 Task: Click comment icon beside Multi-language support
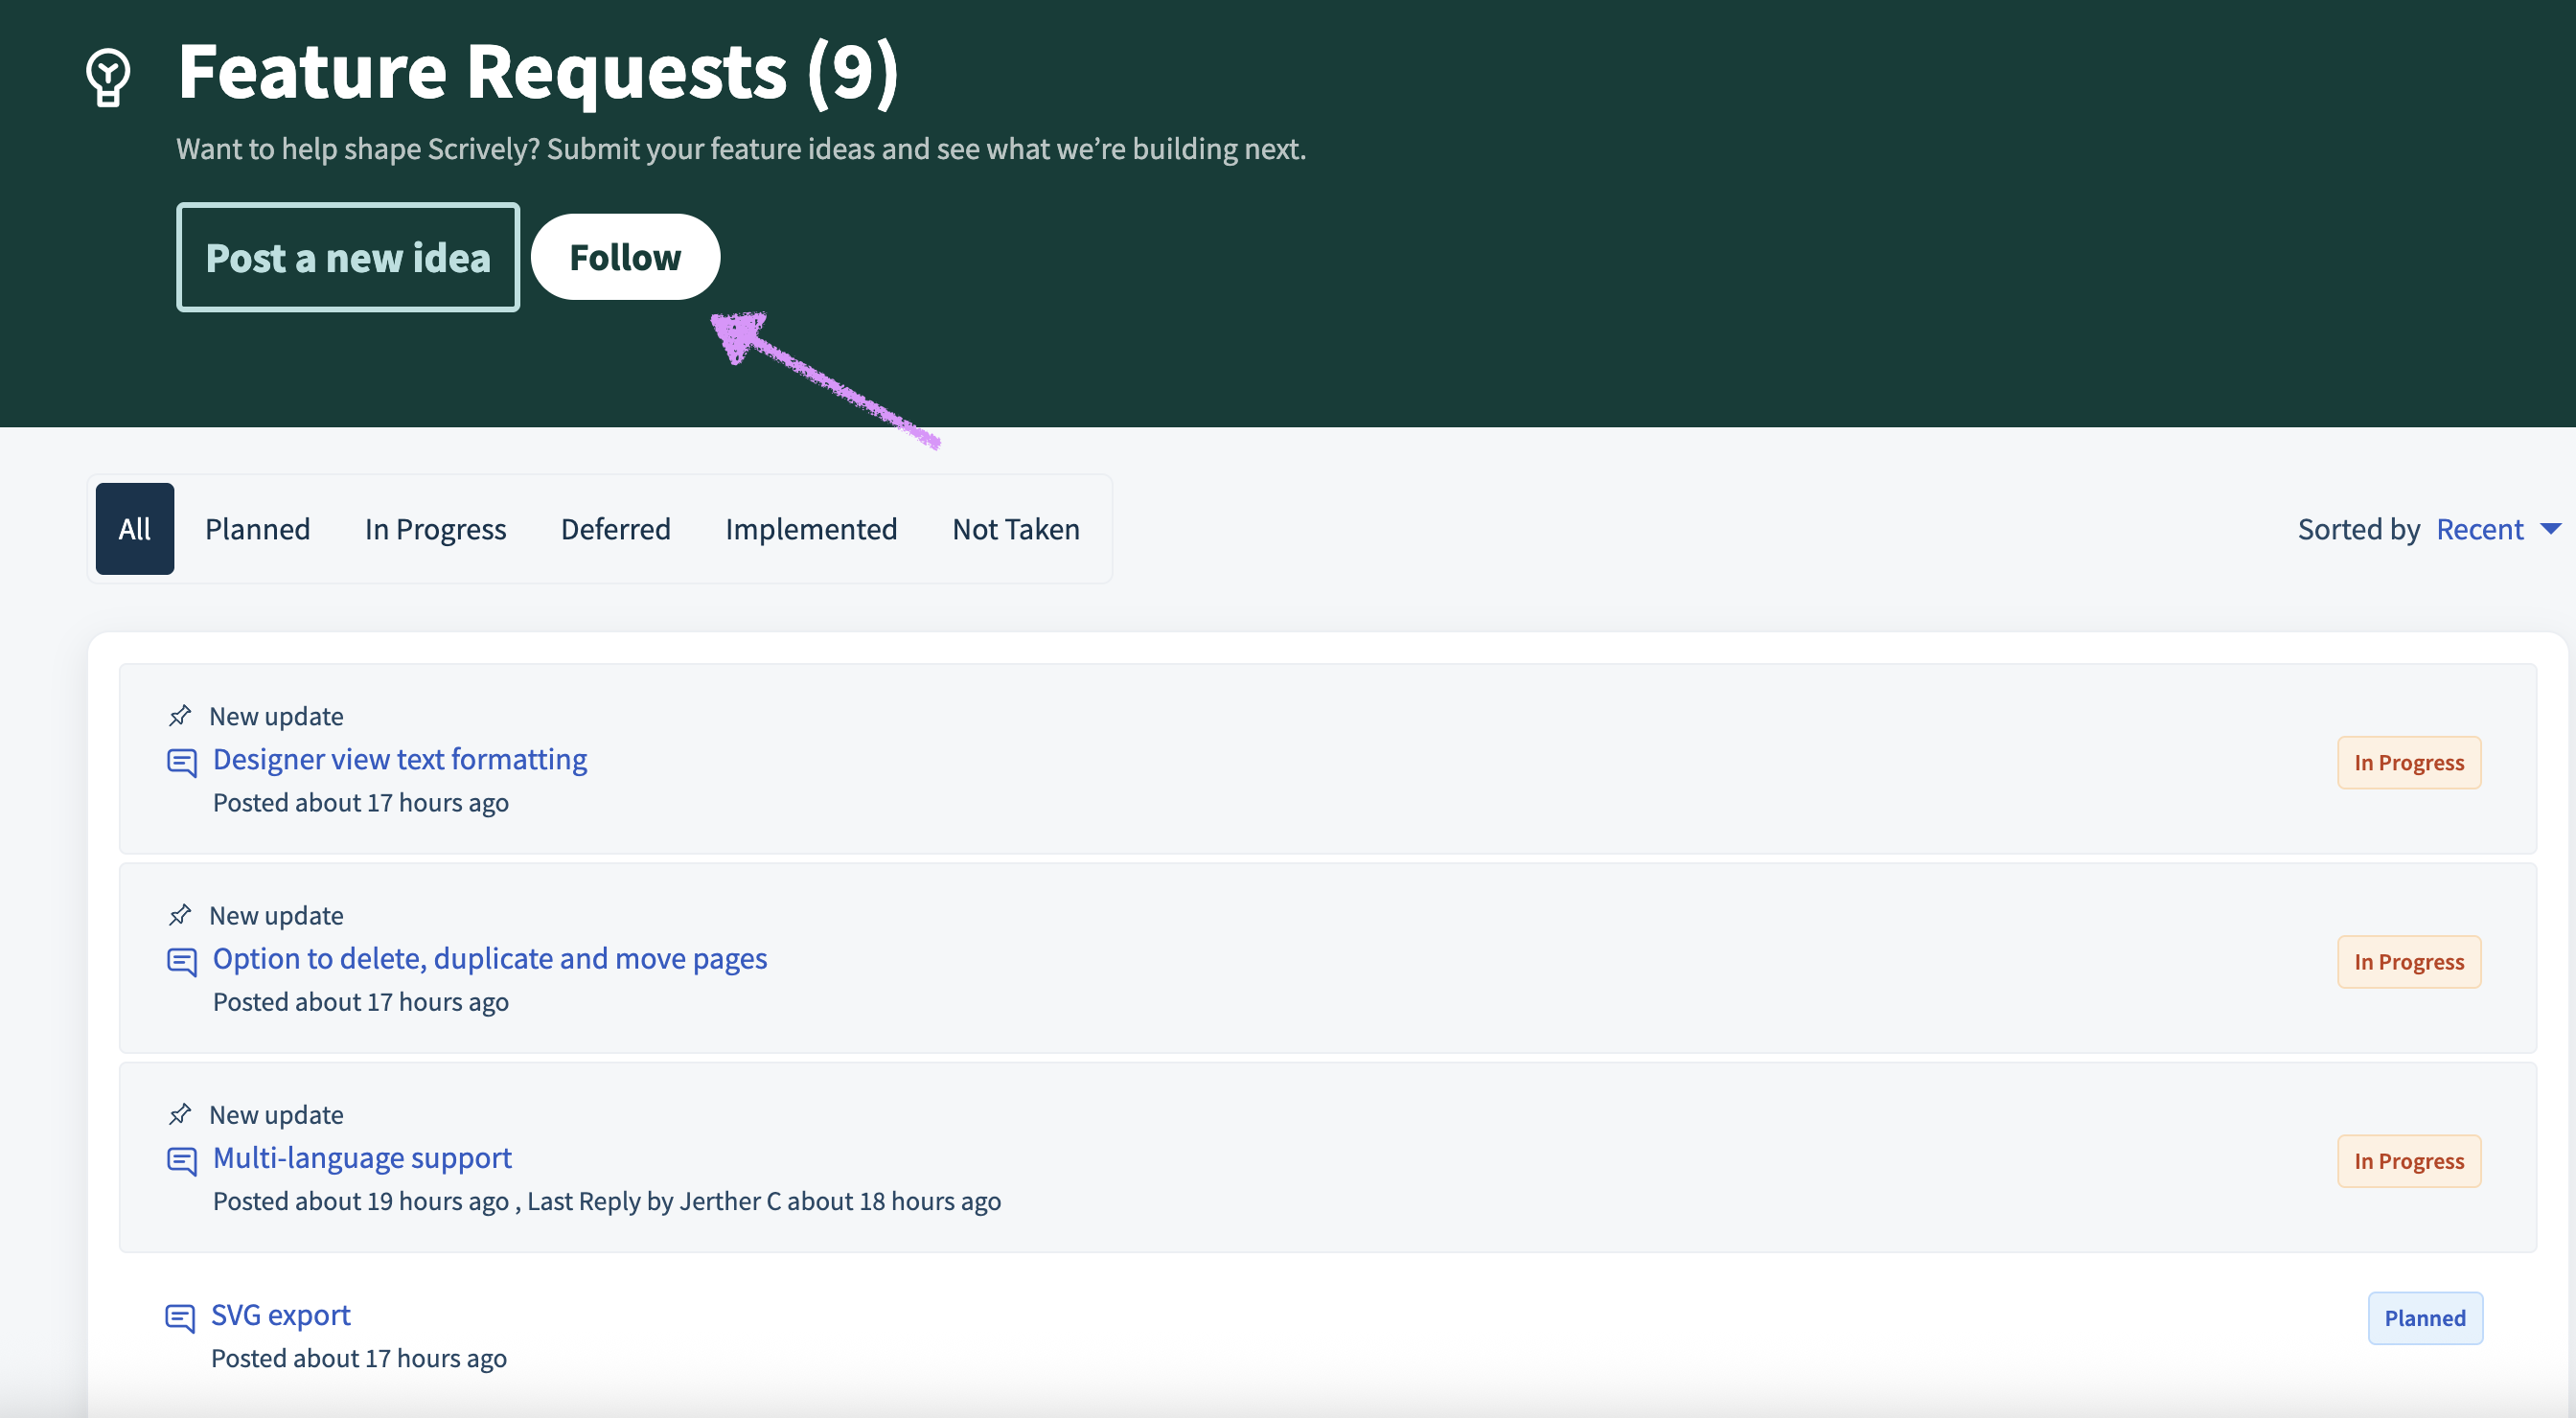coord(181,1160)
